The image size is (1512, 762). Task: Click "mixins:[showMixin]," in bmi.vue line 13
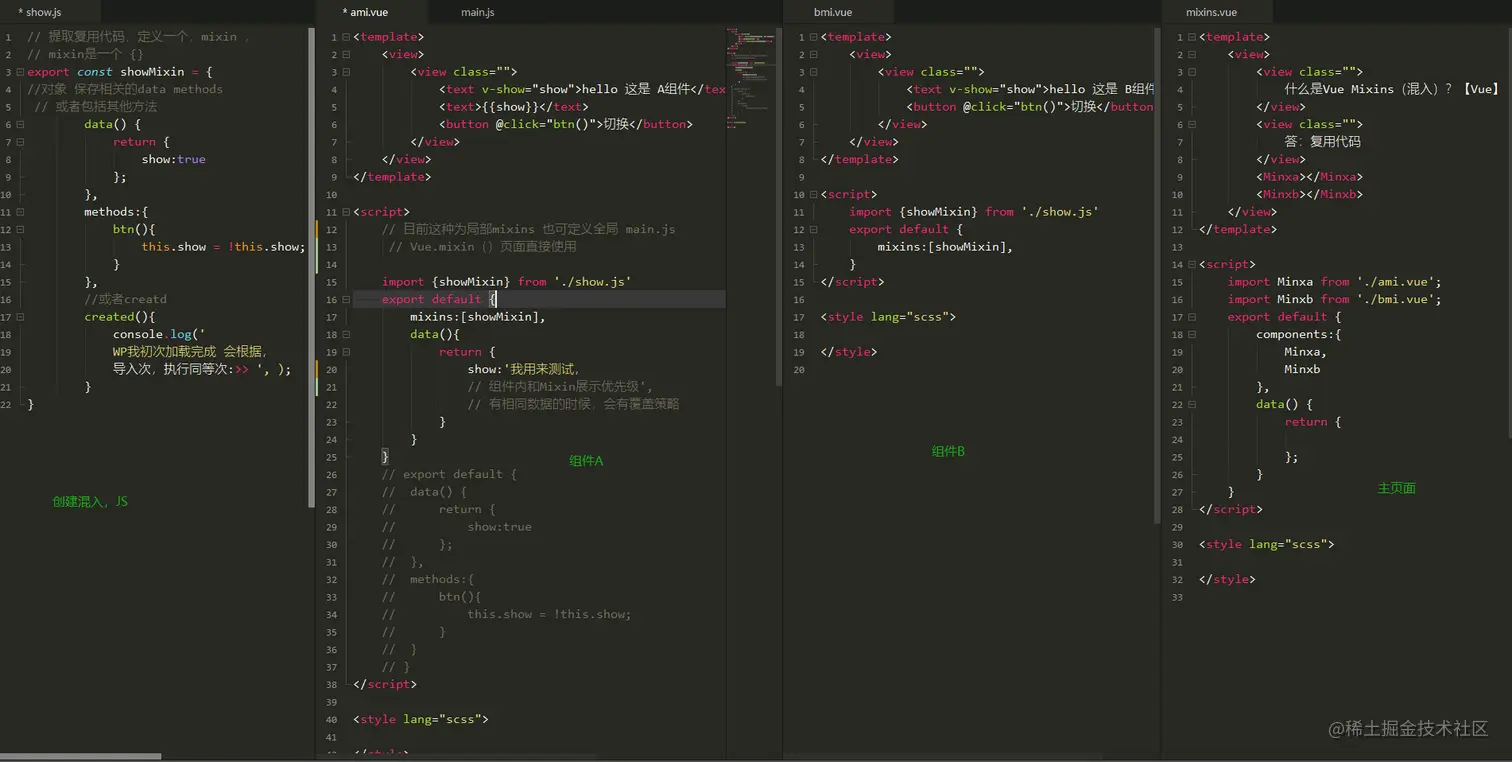click(945, 247)
